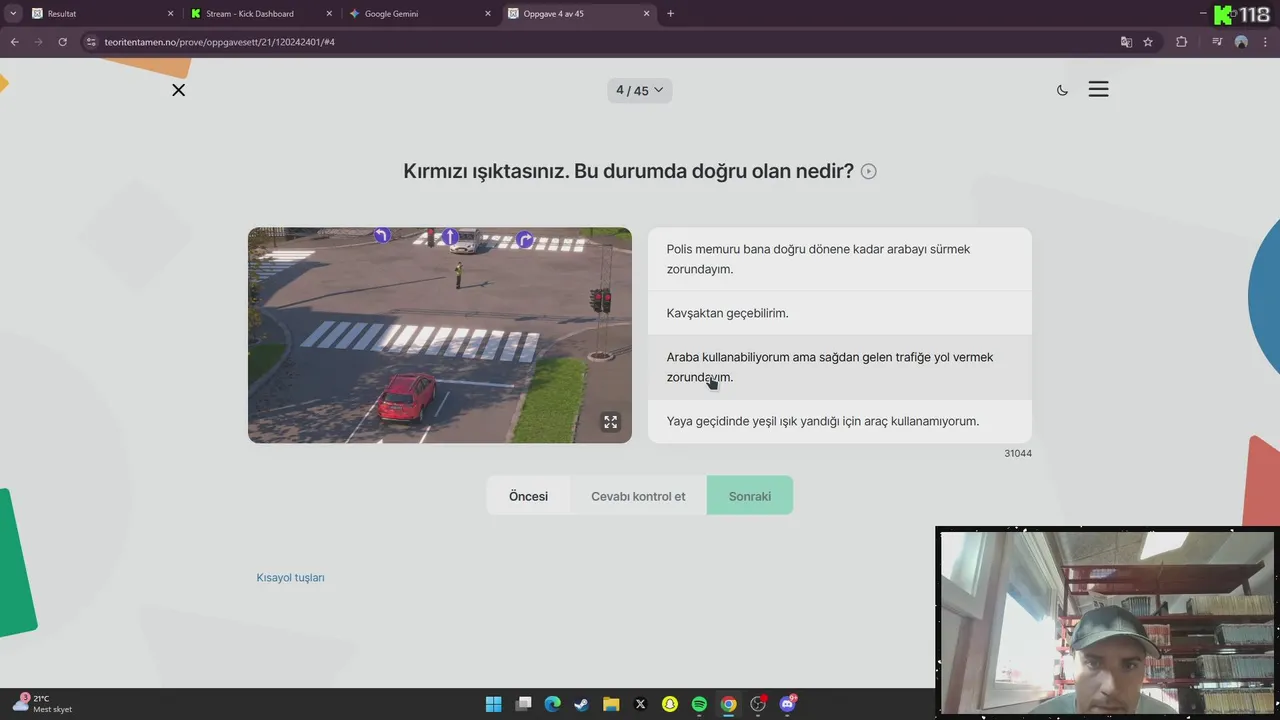This screenshot has width=1280, height=720.
Task: Open the 'Kısayol tuşları' link
Action: coord(290,578)
